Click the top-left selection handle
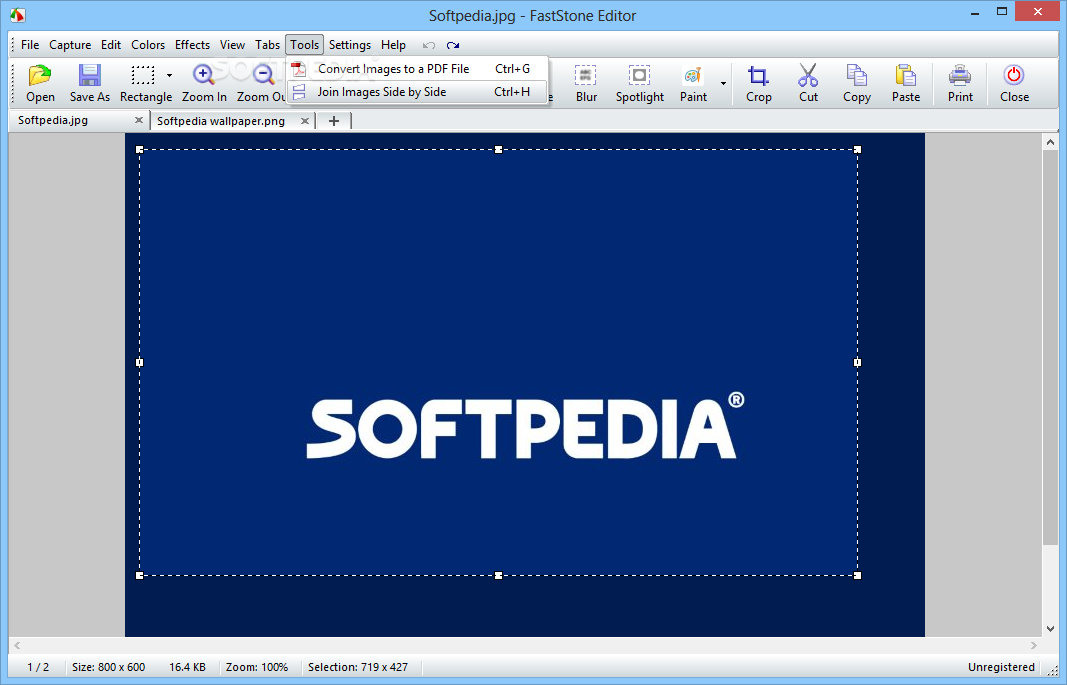The height and width of the screenshot is (685, 1067). click(x=139, y=150)
